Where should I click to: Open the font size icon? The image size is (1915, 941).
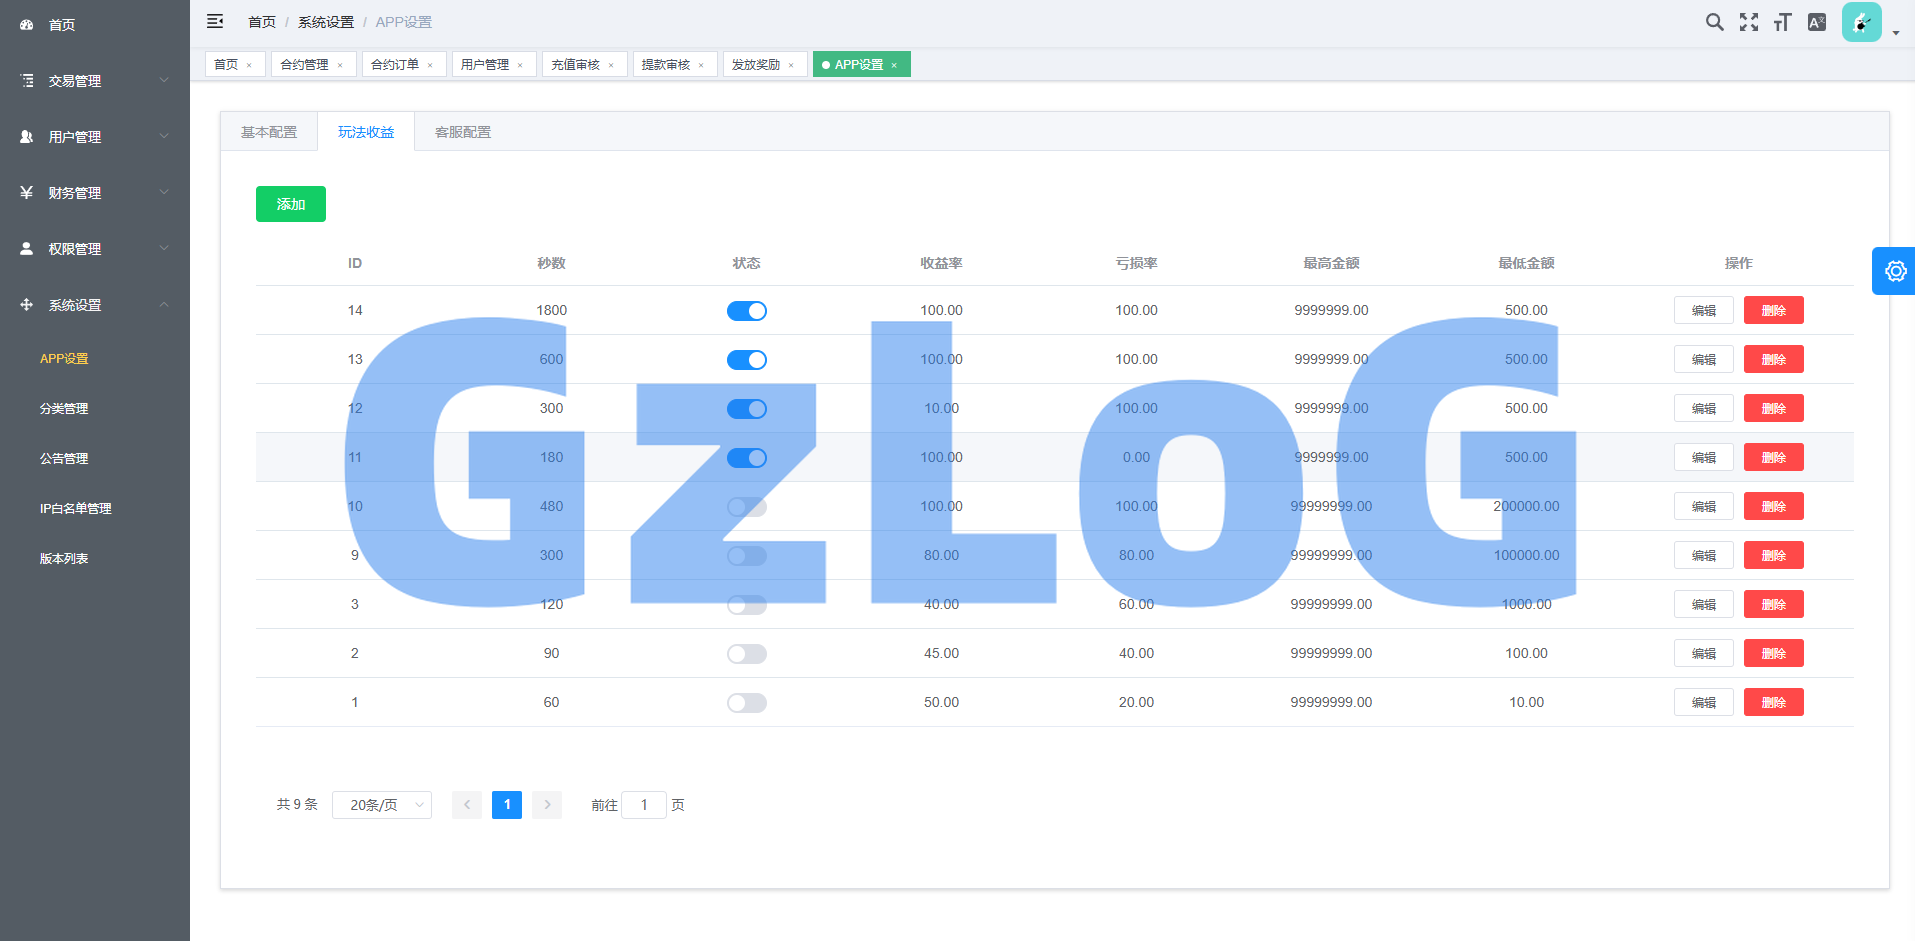click(x=1782, y=22)
